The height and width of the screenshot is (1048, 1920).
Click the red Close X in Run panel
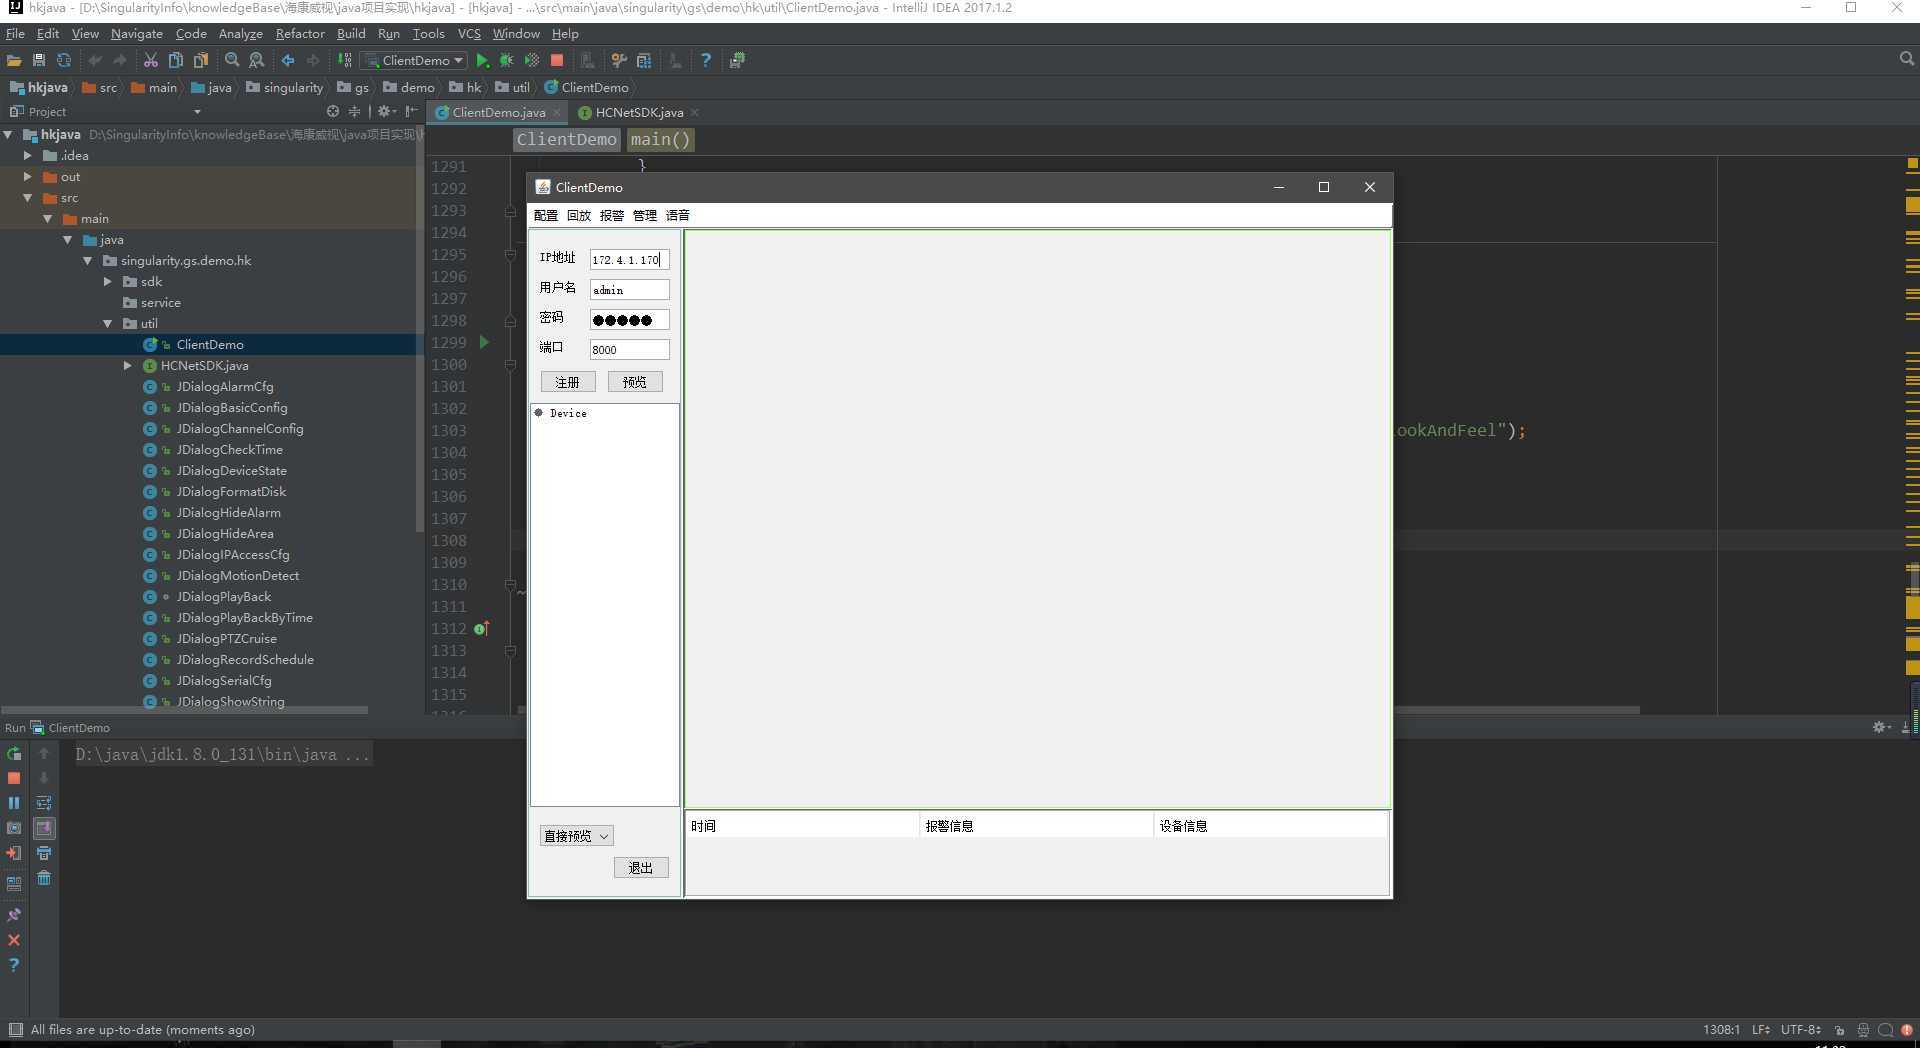click(x=14, y=940)
